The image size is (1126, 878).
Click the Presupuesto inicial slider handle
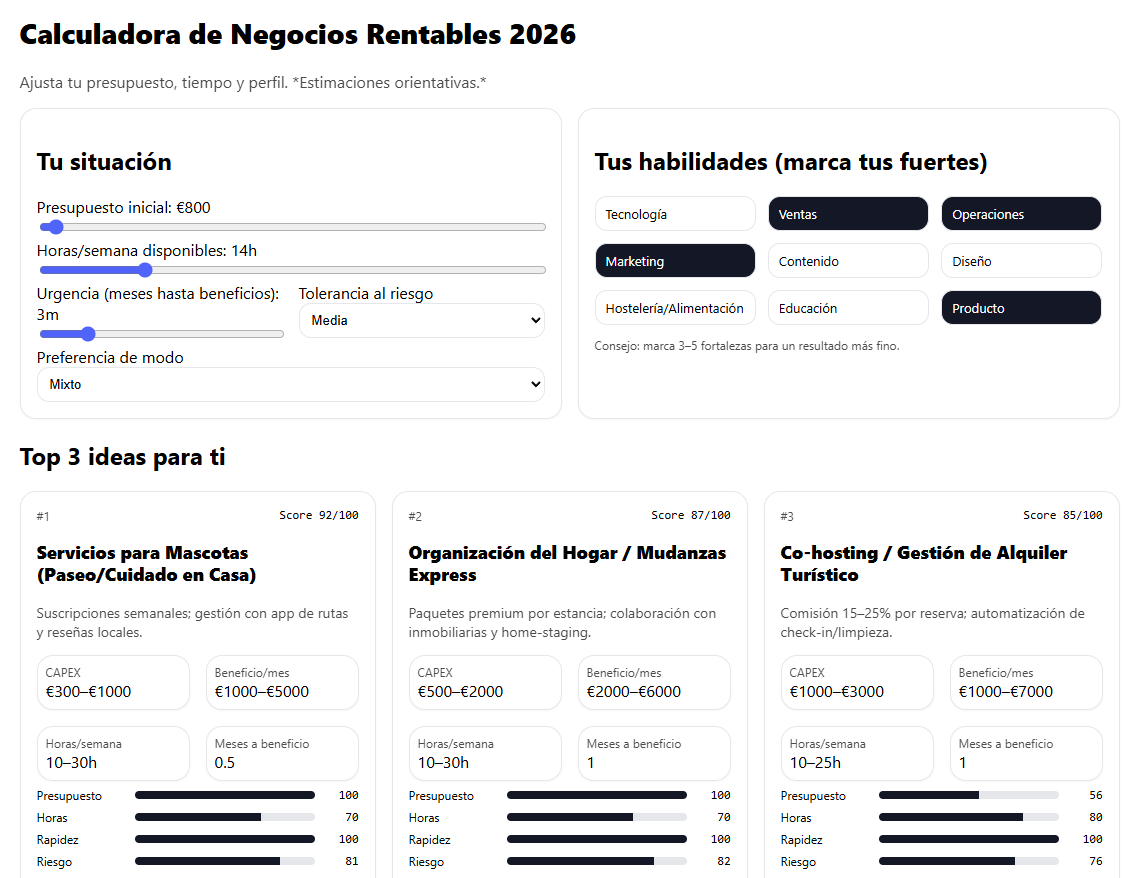(x=55, y=227)
